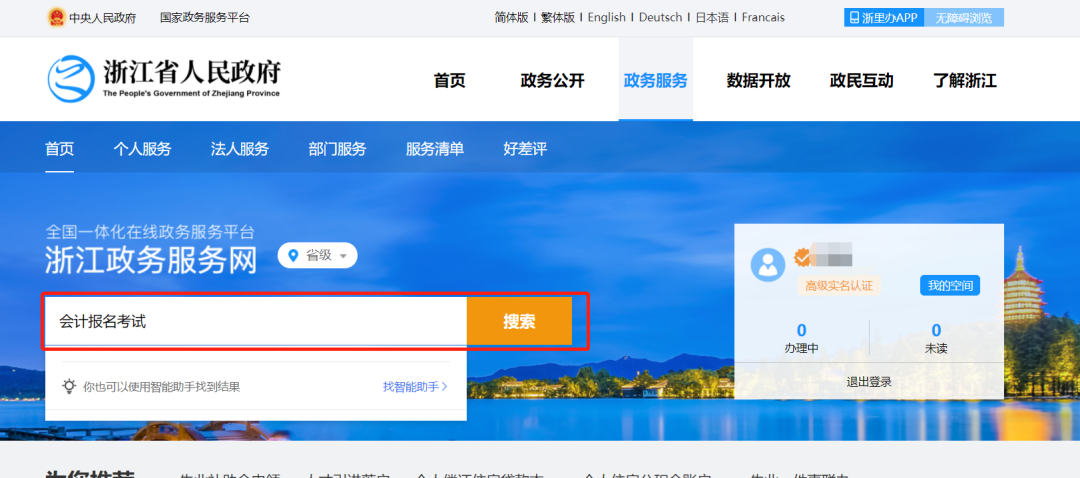Switch language to 日本语
This screenshot has height=478, width=1080.
[712, 17]
